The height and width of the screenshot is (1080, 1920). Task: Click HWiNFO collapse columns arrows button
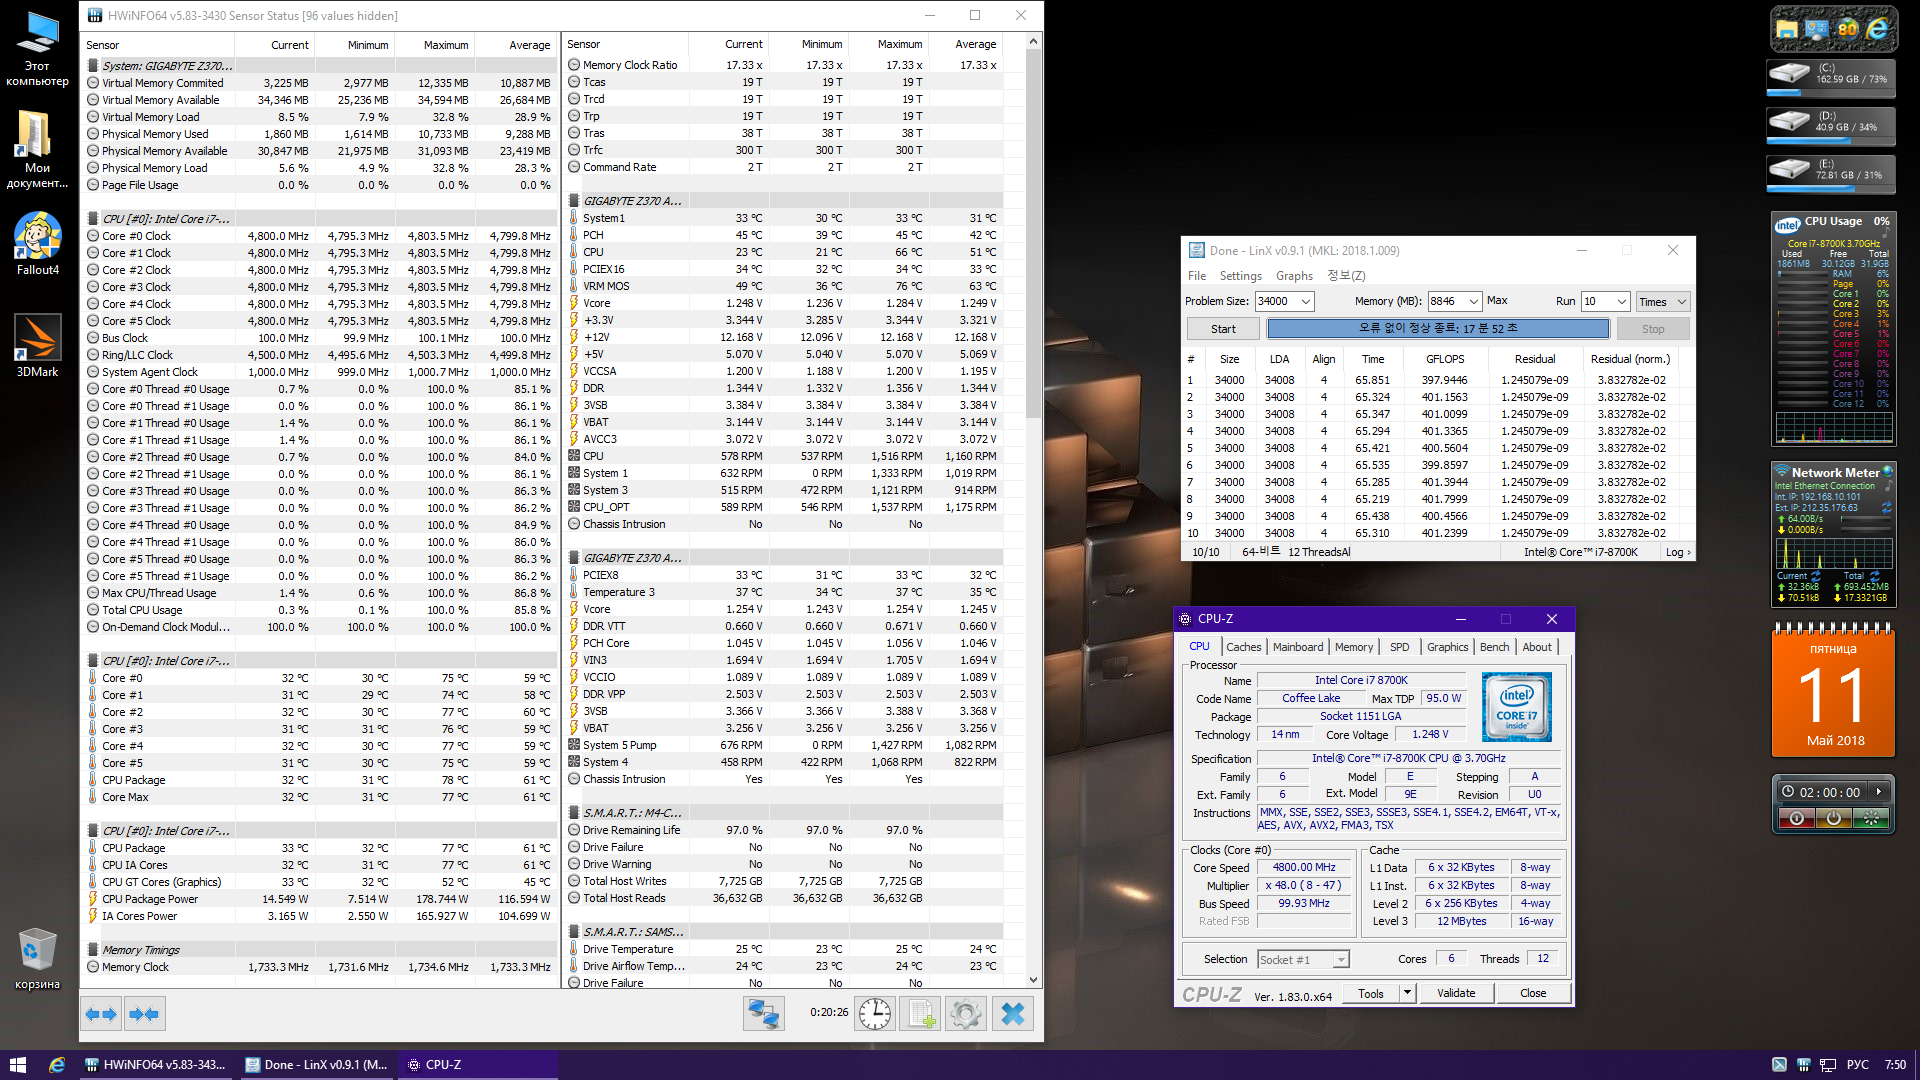144,1014
